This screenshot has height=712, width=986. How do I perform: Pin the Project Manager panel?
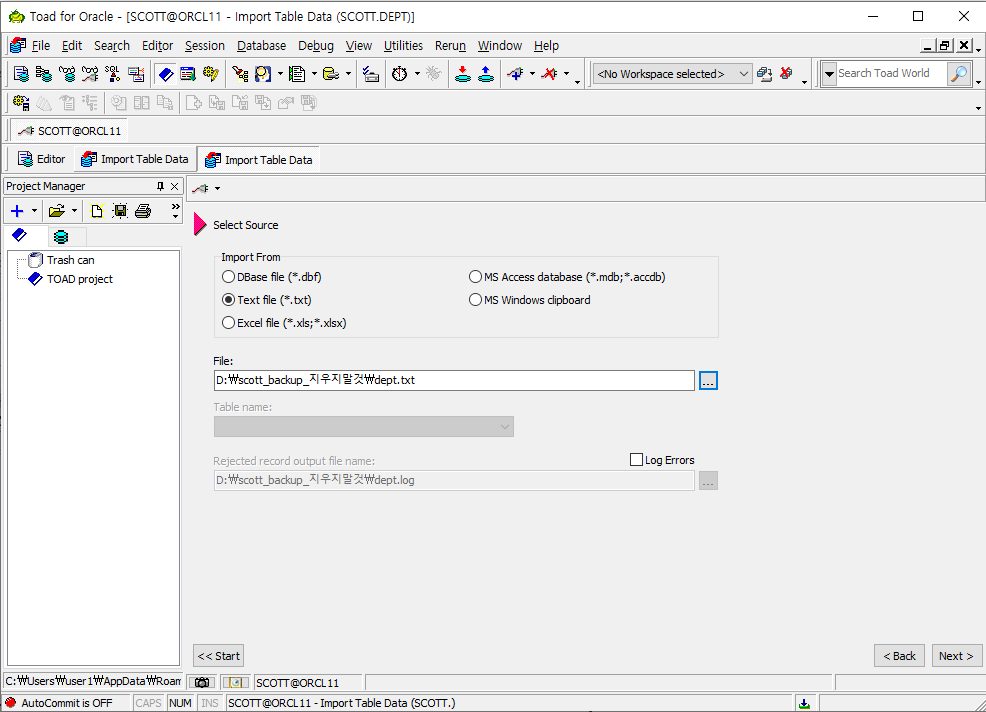[160, 186]
